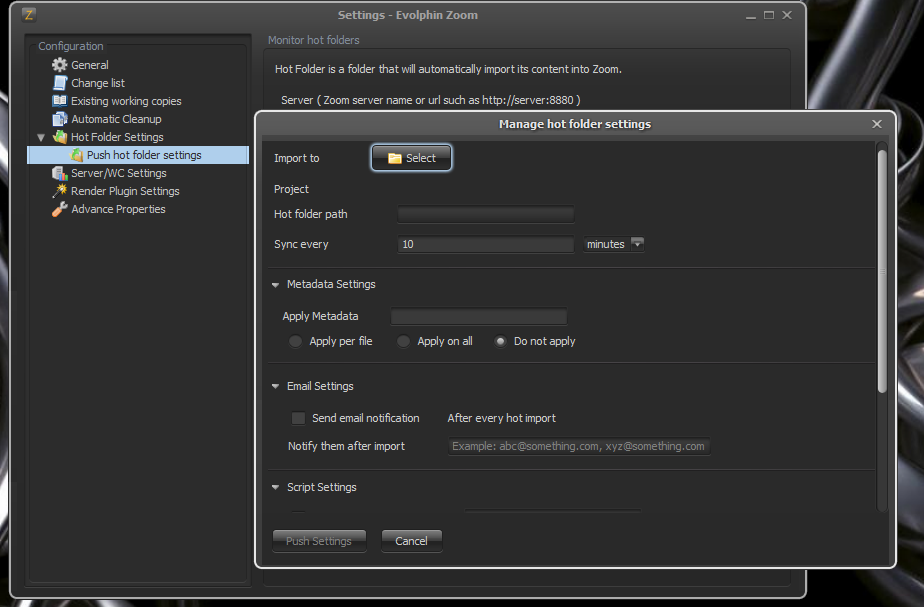Image resolution: width=924 pixels, height=607 pixels.
Task: Select the Apply on all radio button
Action: click(403, 341)
